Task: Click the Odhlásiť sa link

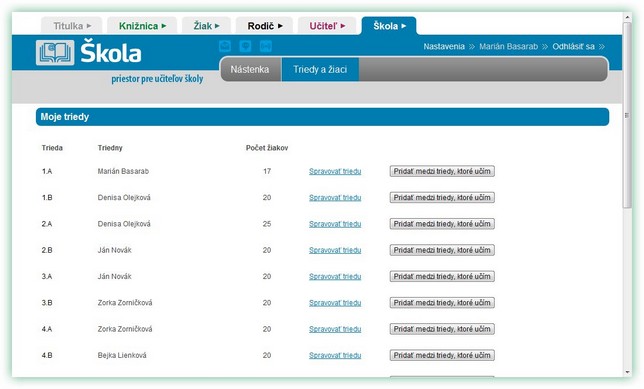Action: [x=573, y=46]
